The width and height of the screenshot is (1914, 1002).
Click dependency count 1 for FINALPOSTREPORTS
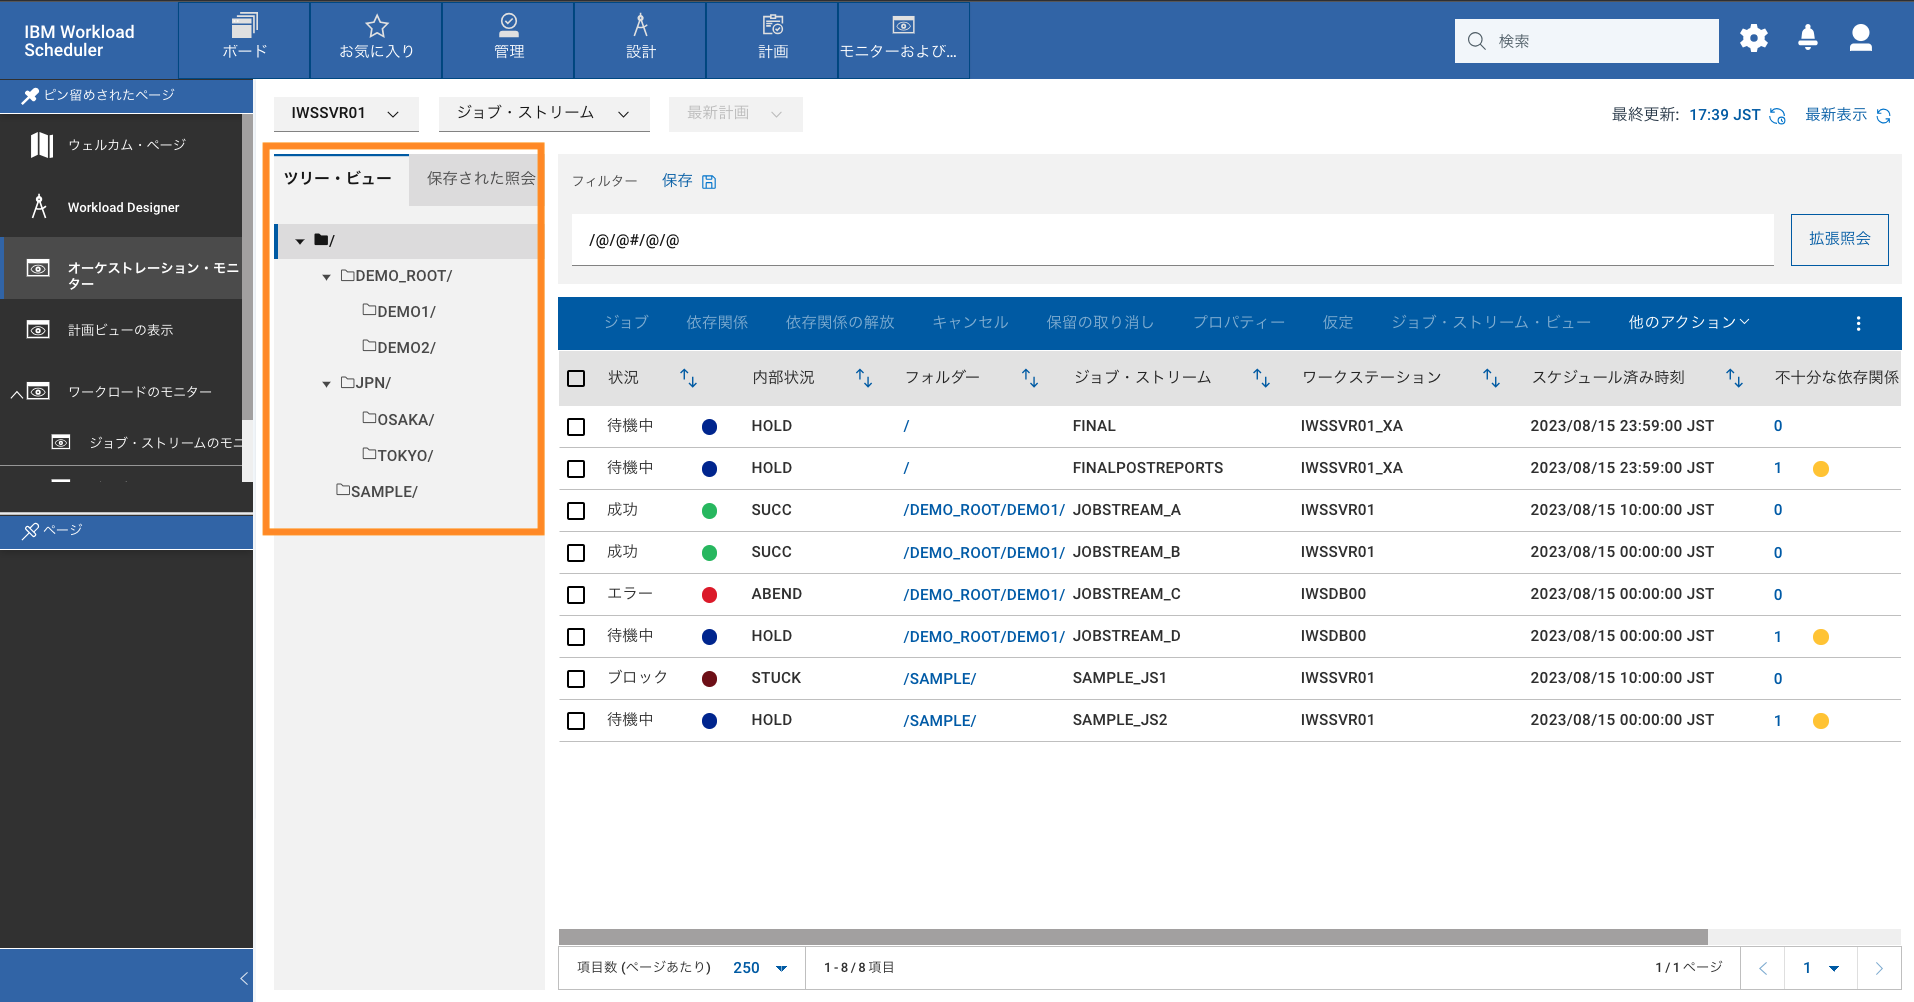click(x=1778, y=468)
